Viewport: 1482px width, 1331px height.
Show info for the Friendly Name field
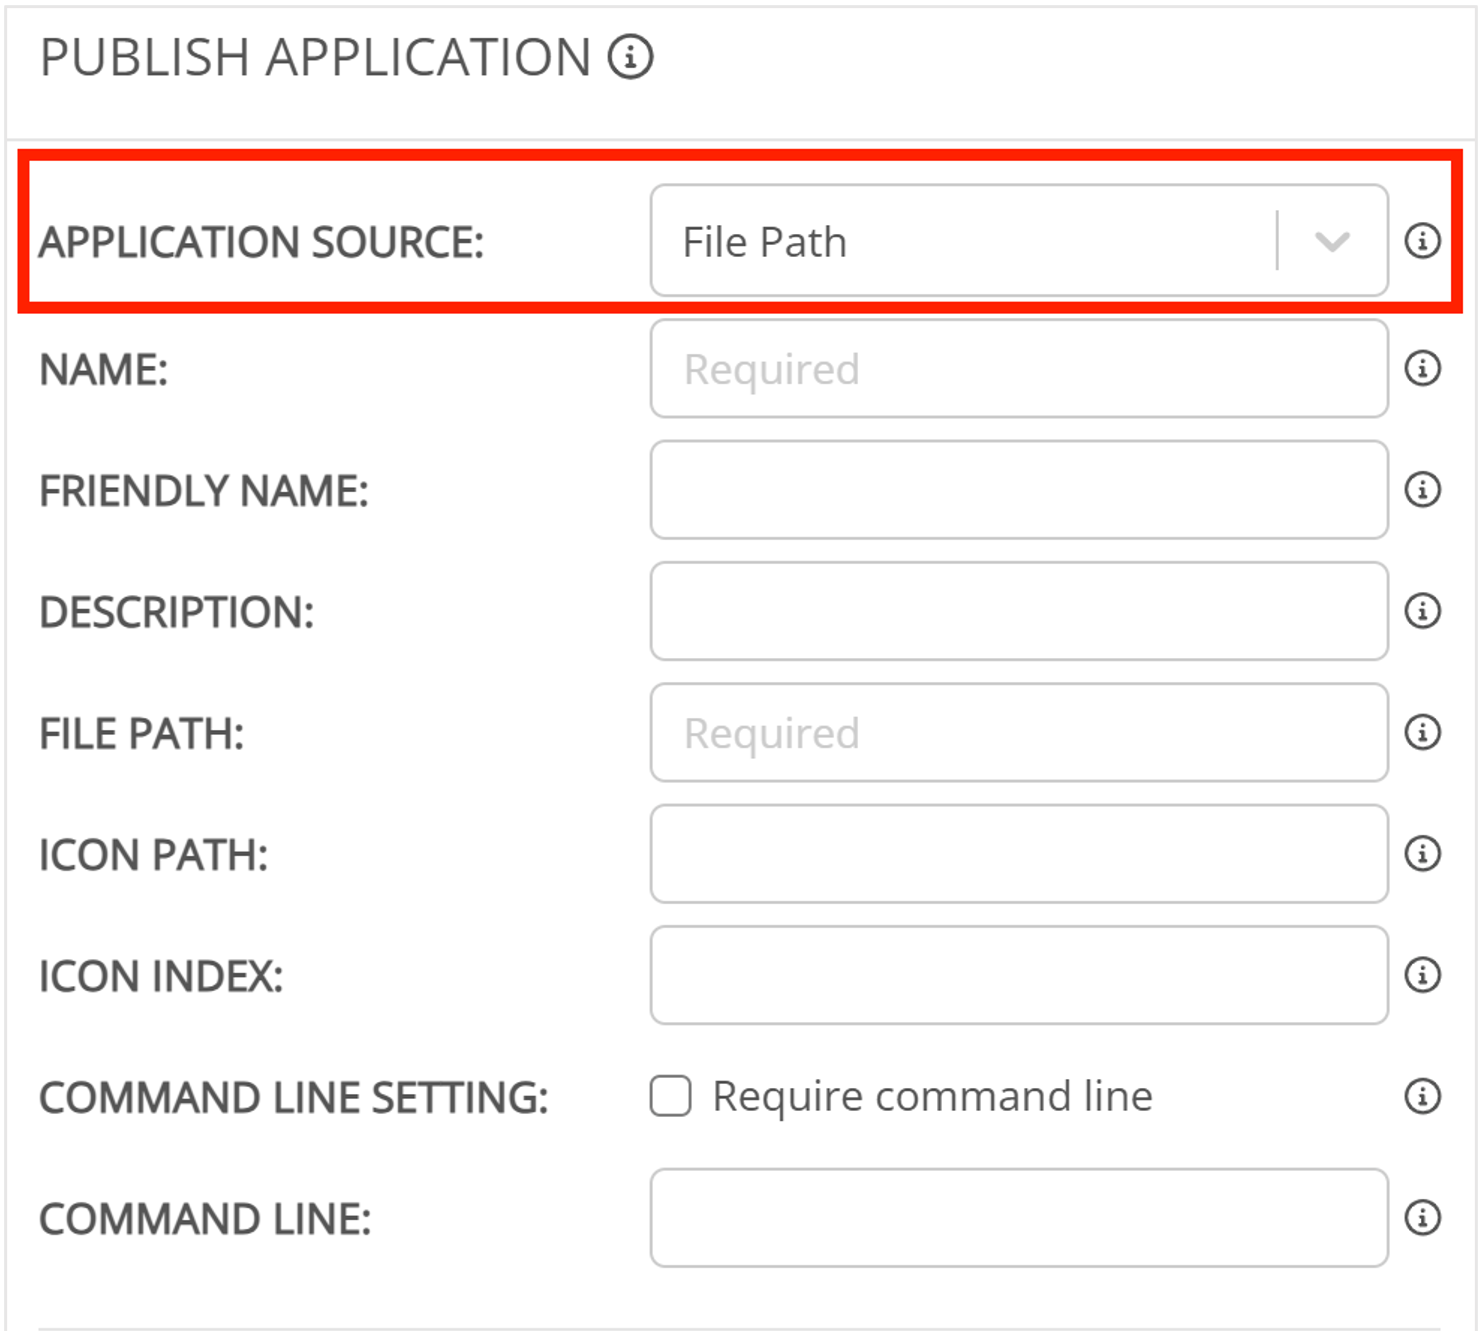1422,490
